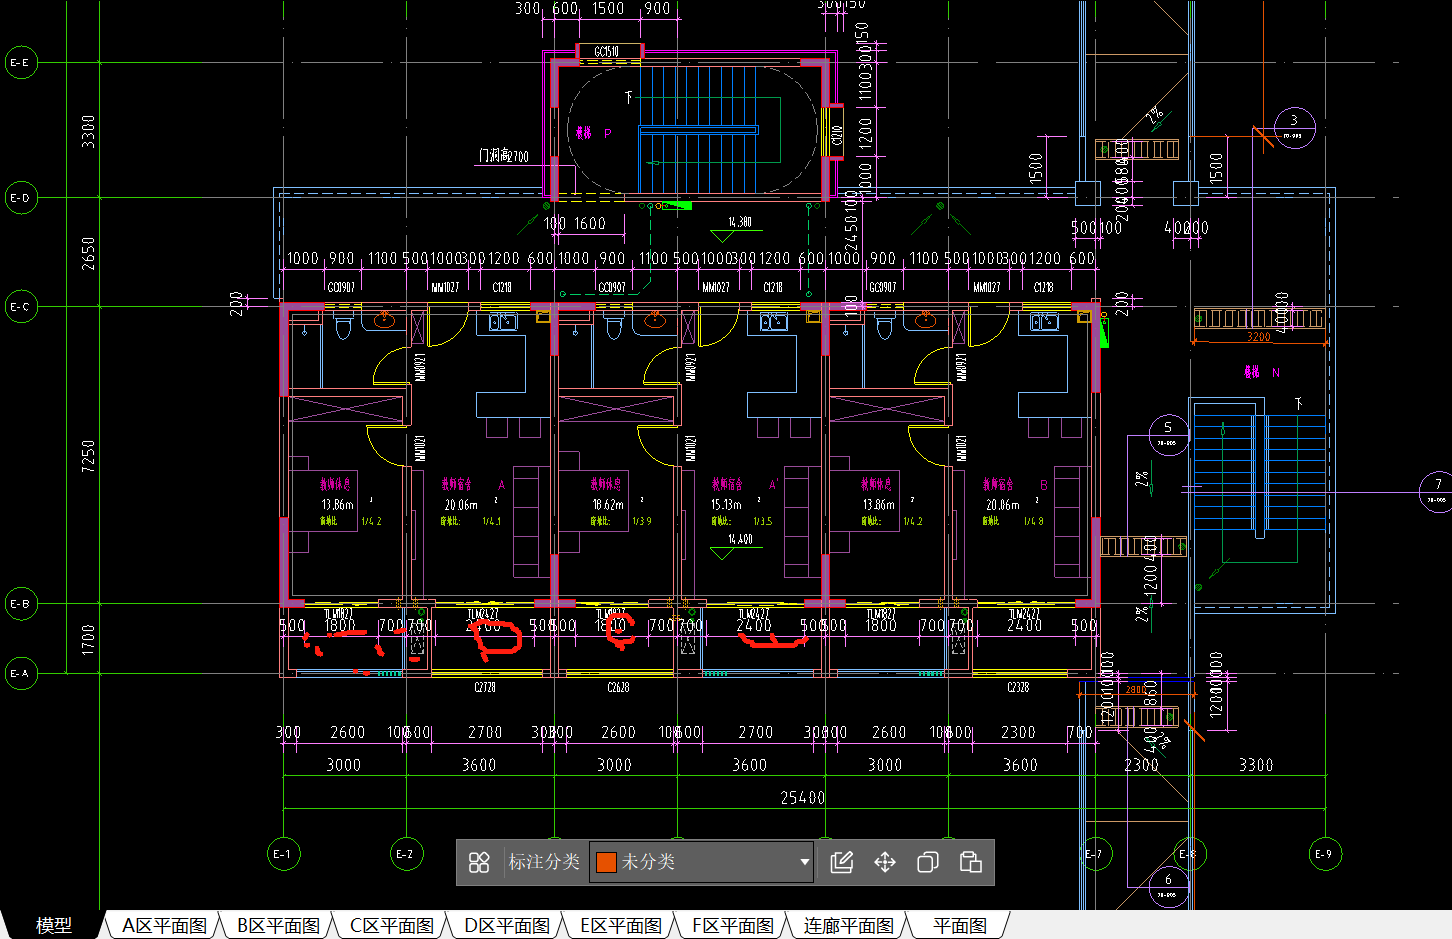1452x939 pixels.
Task: Open the last 平面图 layout tab
Action: [960, 926]
